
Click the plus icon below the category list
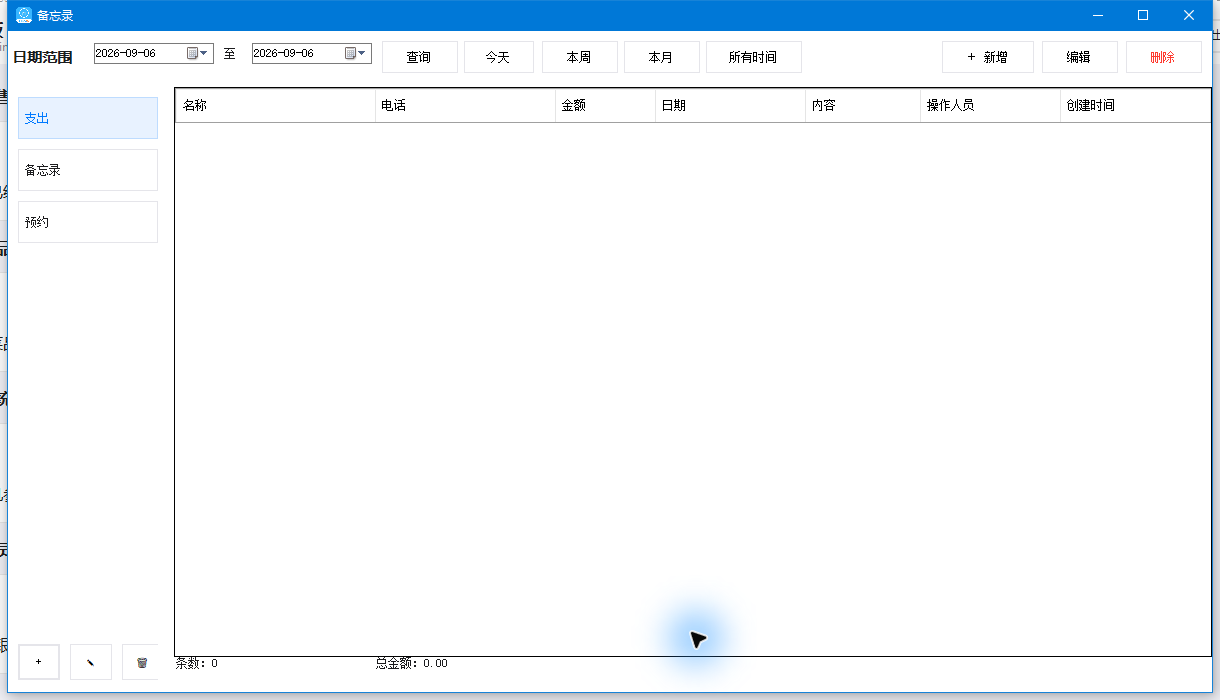[39, 662]
